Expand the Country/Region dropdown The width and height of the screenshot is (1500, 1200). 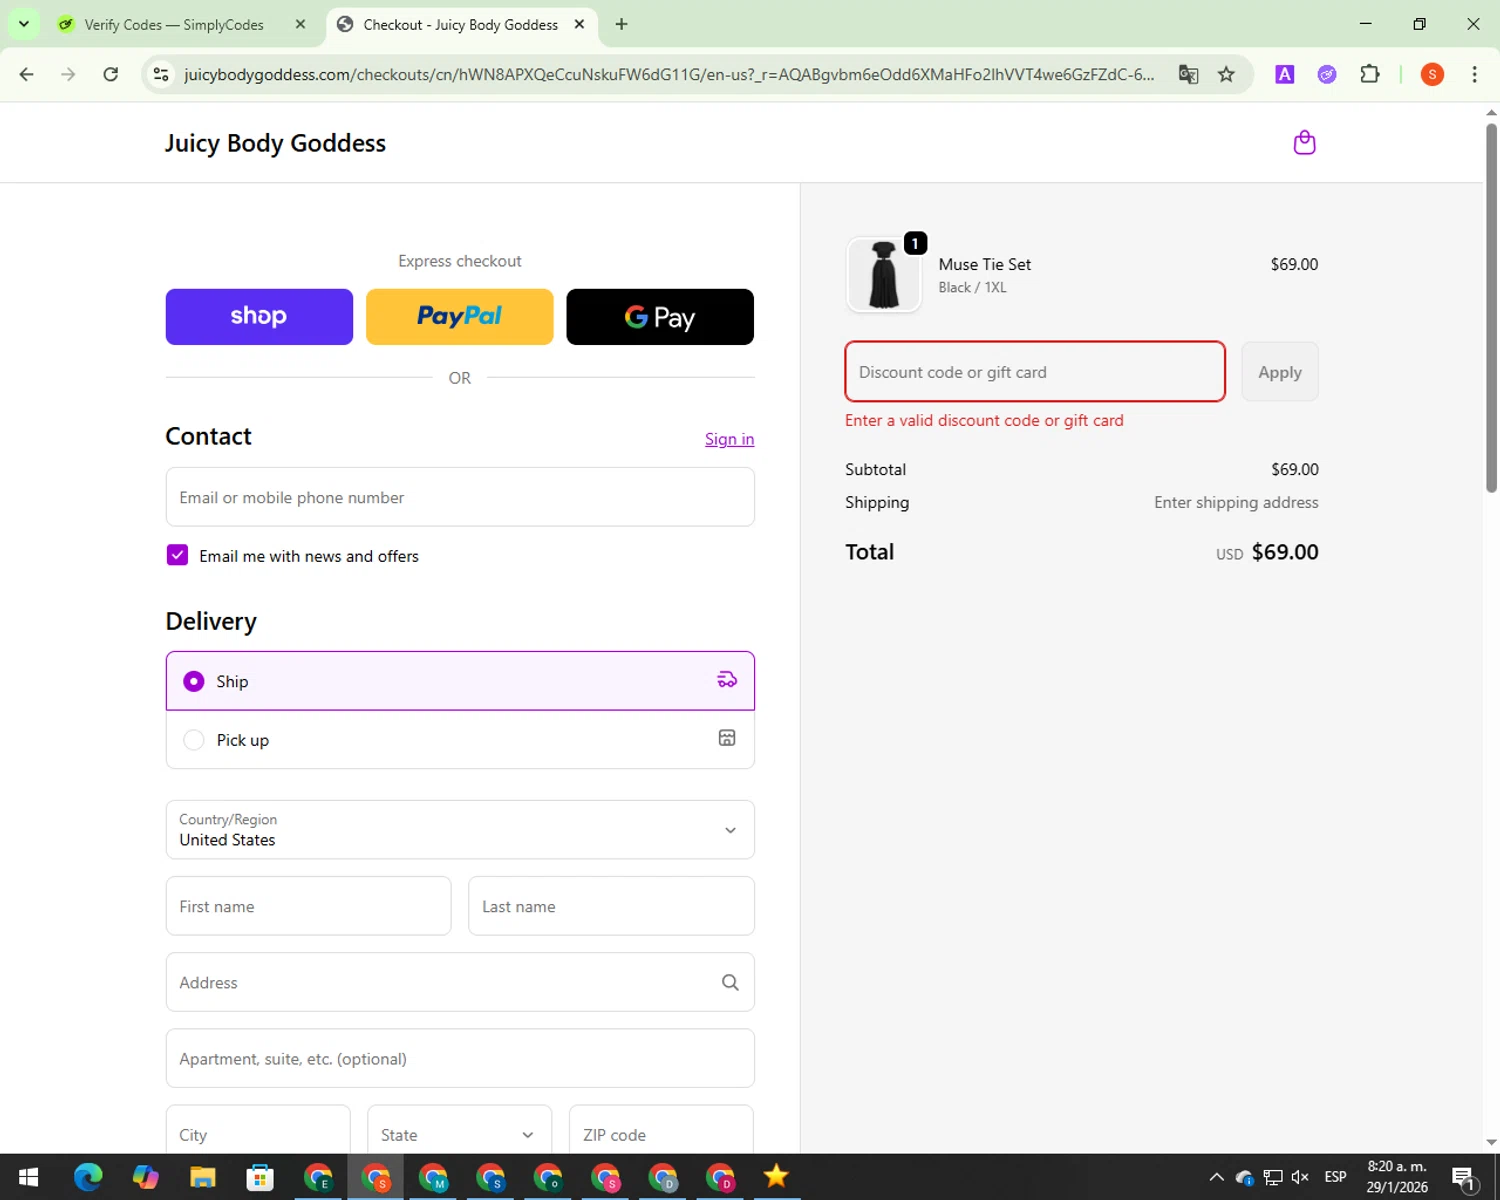[x=460, y=830]
